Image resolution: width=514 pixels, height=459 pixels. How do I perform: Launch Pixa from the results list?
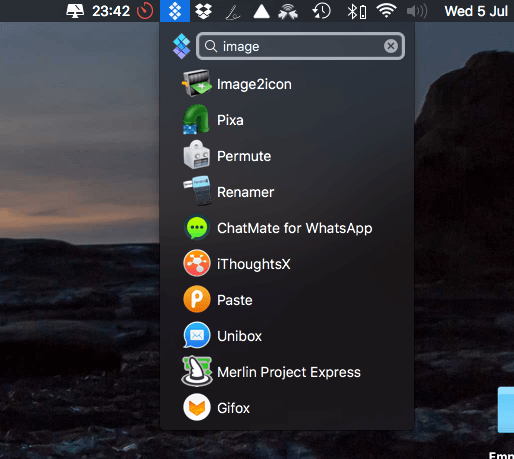[x=287, y=120]
